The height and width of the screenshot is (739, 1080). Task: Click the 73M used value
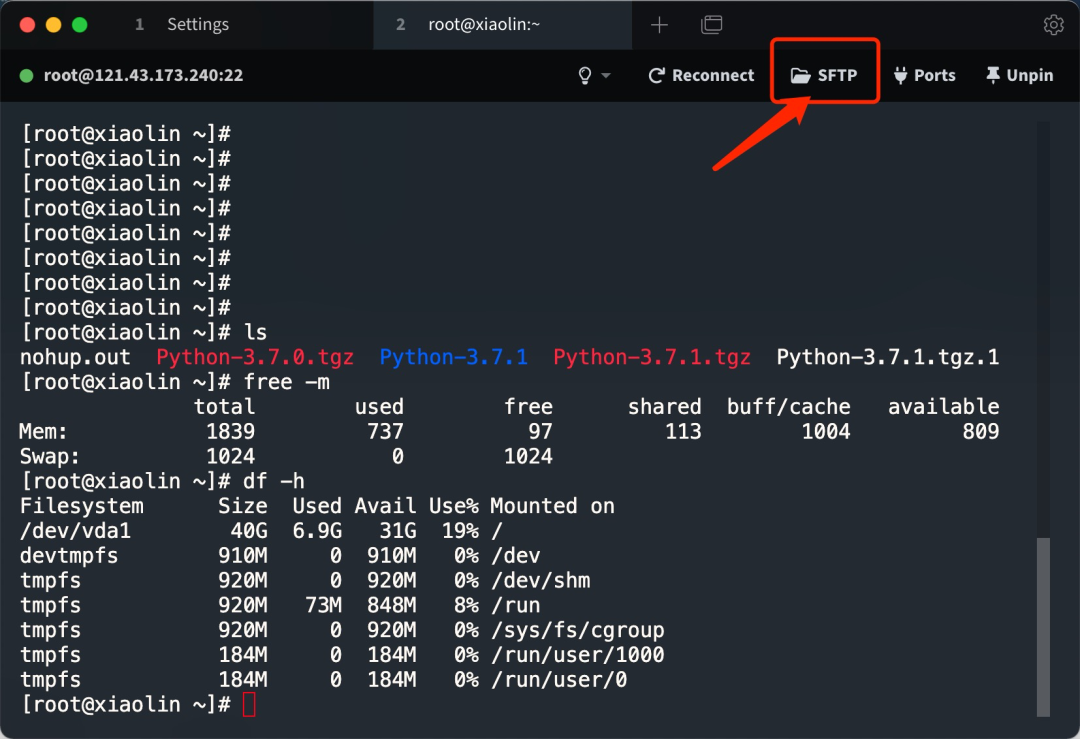coord(323,605)
